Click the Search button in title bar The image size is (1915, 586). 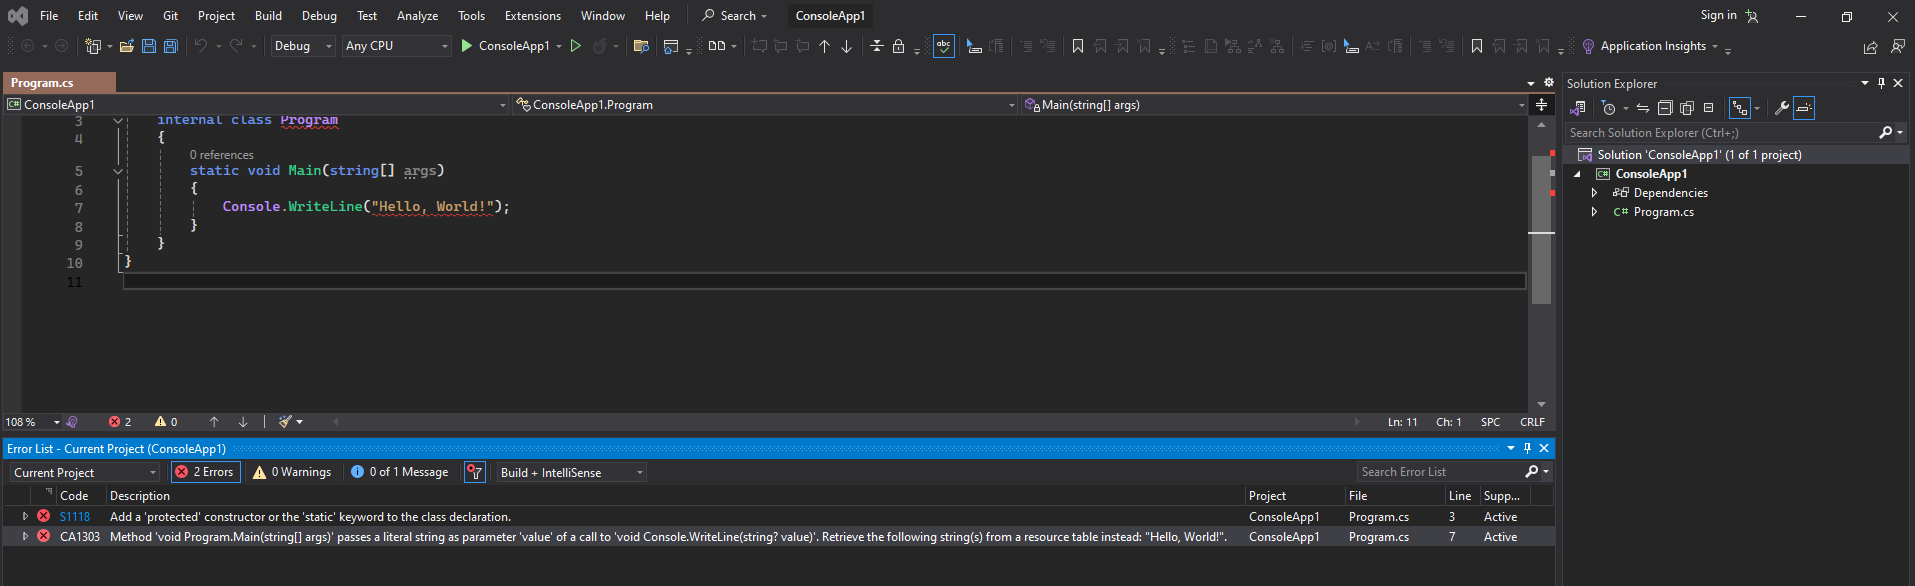click(735, 16)
